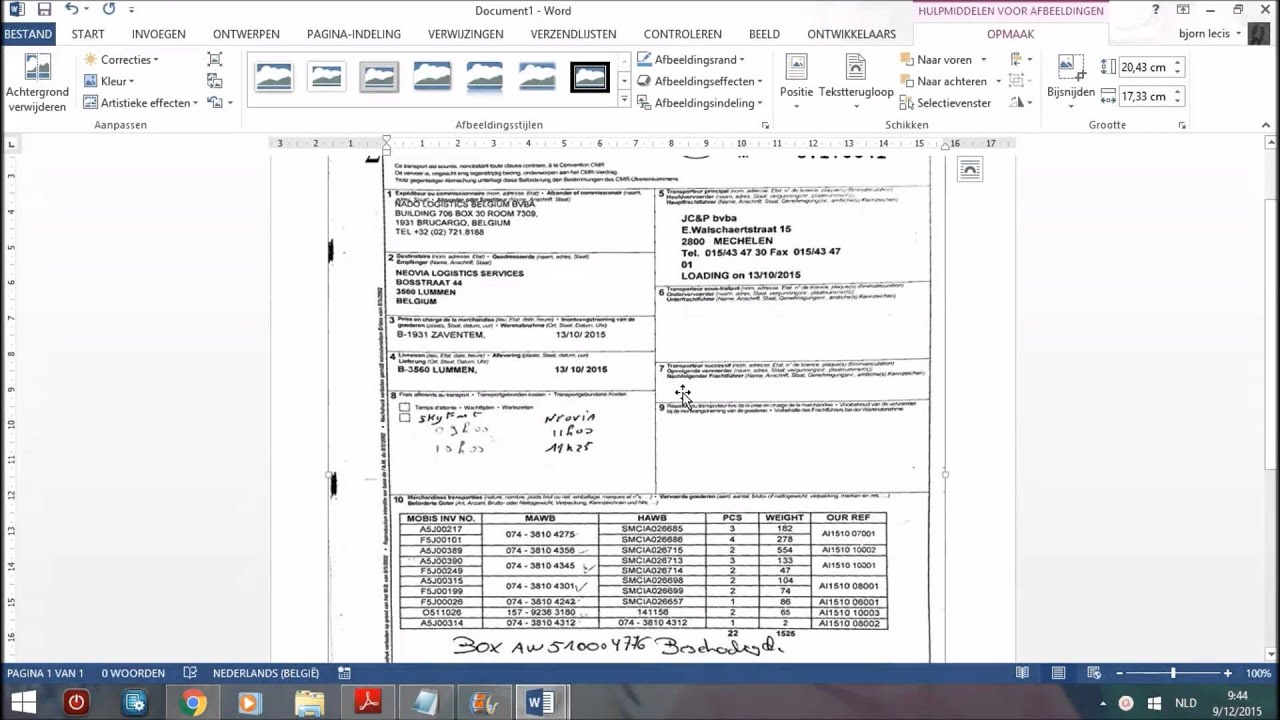This screenshot has width=1280, height=720.
Task: Switch to the VERZENDLIJSTEN tab
Action: click(573, 34)
